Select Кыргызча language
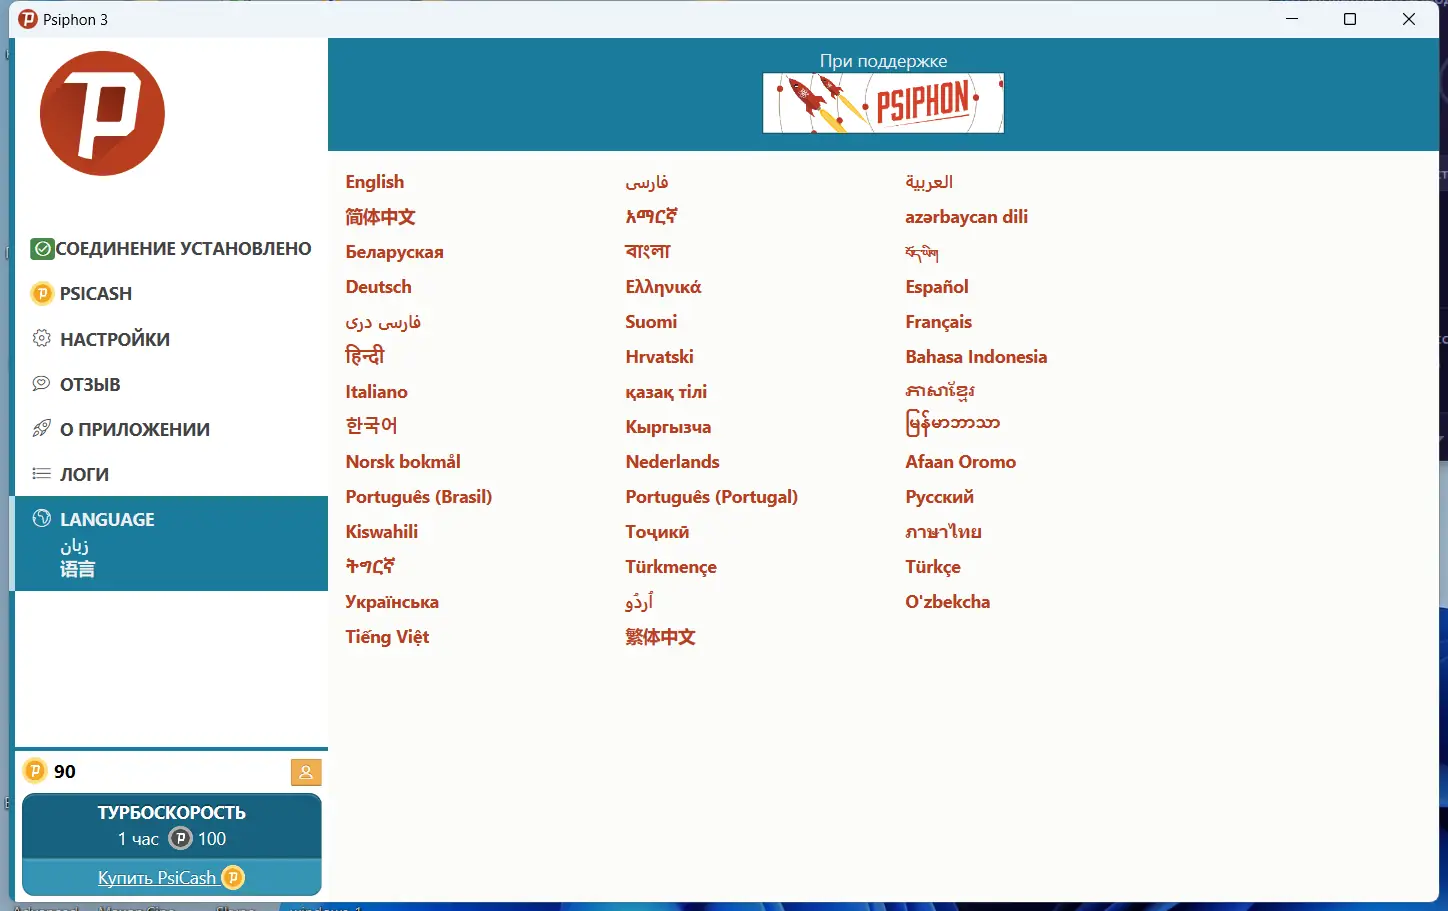 (668, 427)
